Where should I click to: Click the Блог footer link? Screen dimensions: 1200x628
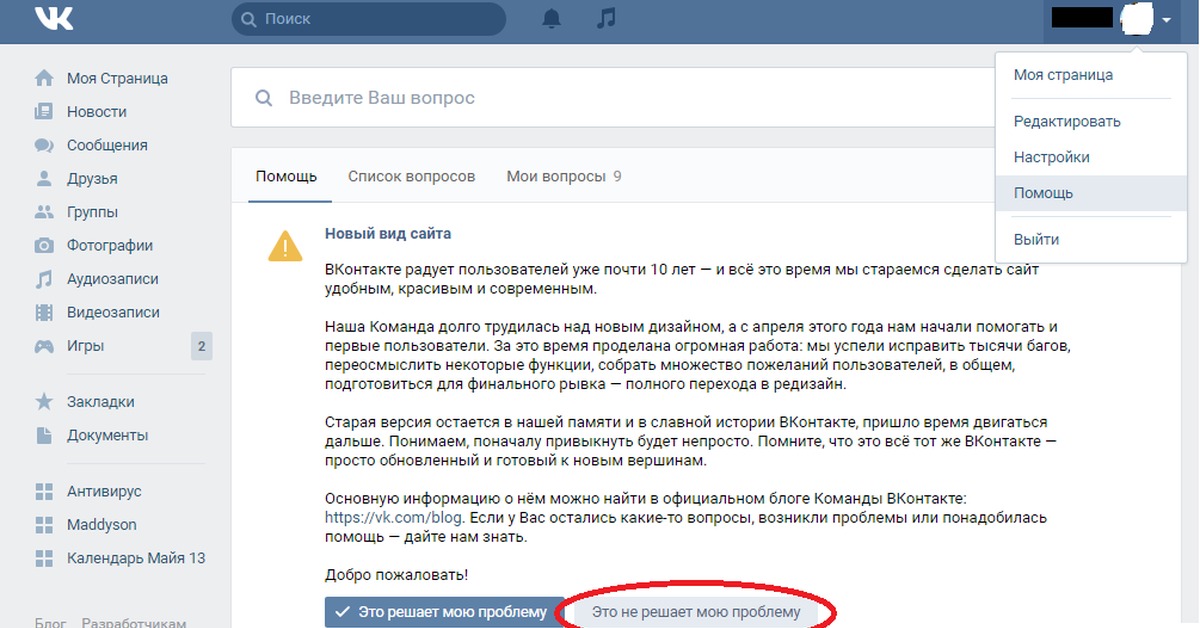click(x=52, y=622)
